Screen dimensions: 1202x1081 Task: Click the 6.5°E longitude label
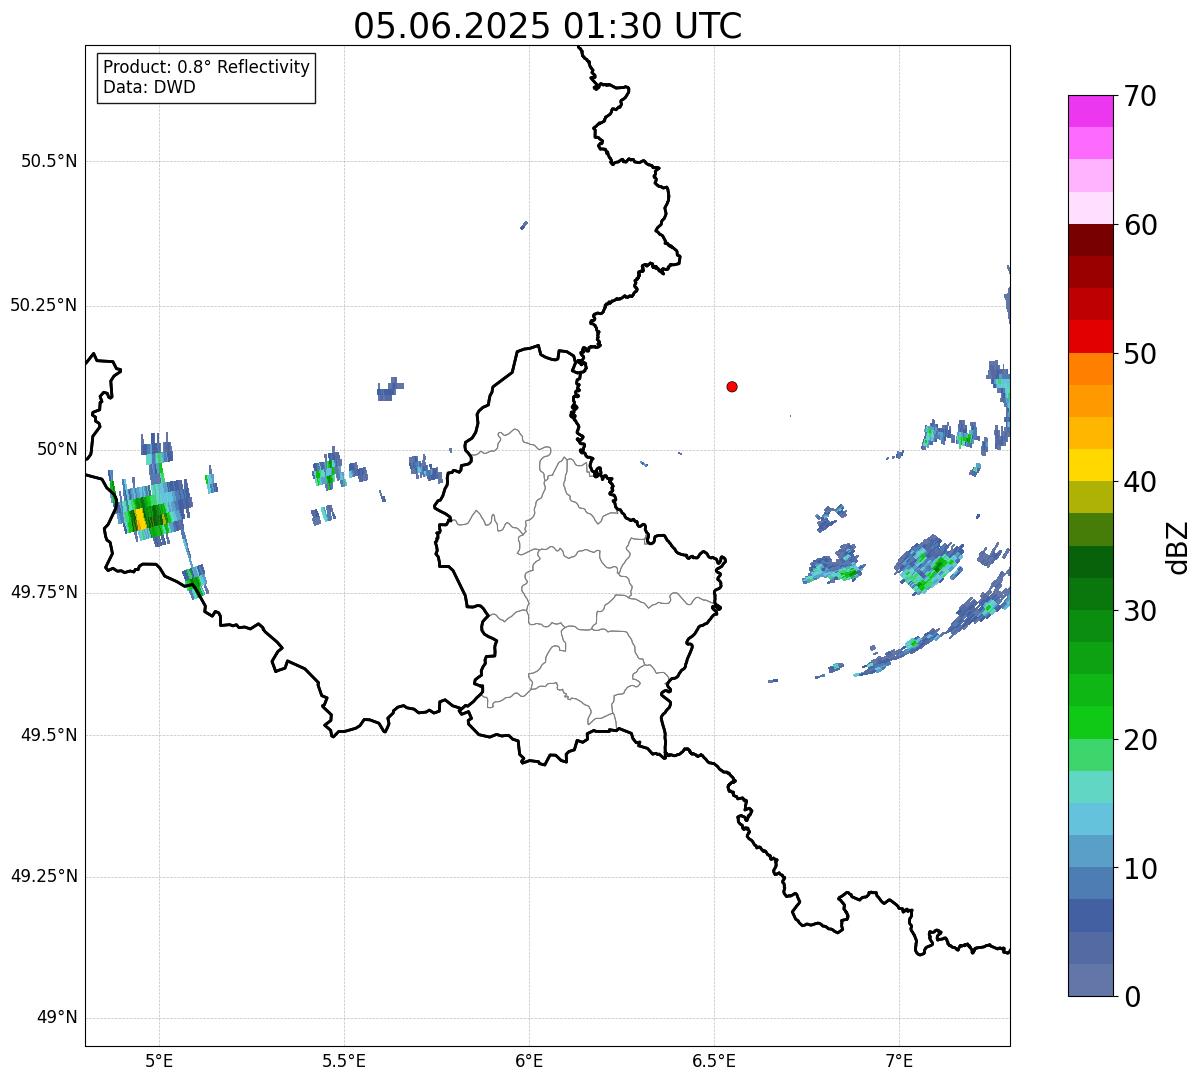pos(714,1060)
